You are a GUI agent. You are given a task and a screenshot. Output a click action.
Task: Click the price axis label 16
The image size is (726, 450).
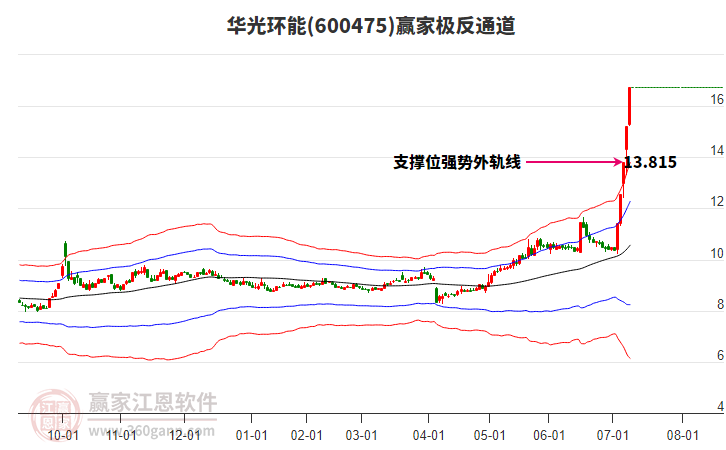click(x=717, y=99)
